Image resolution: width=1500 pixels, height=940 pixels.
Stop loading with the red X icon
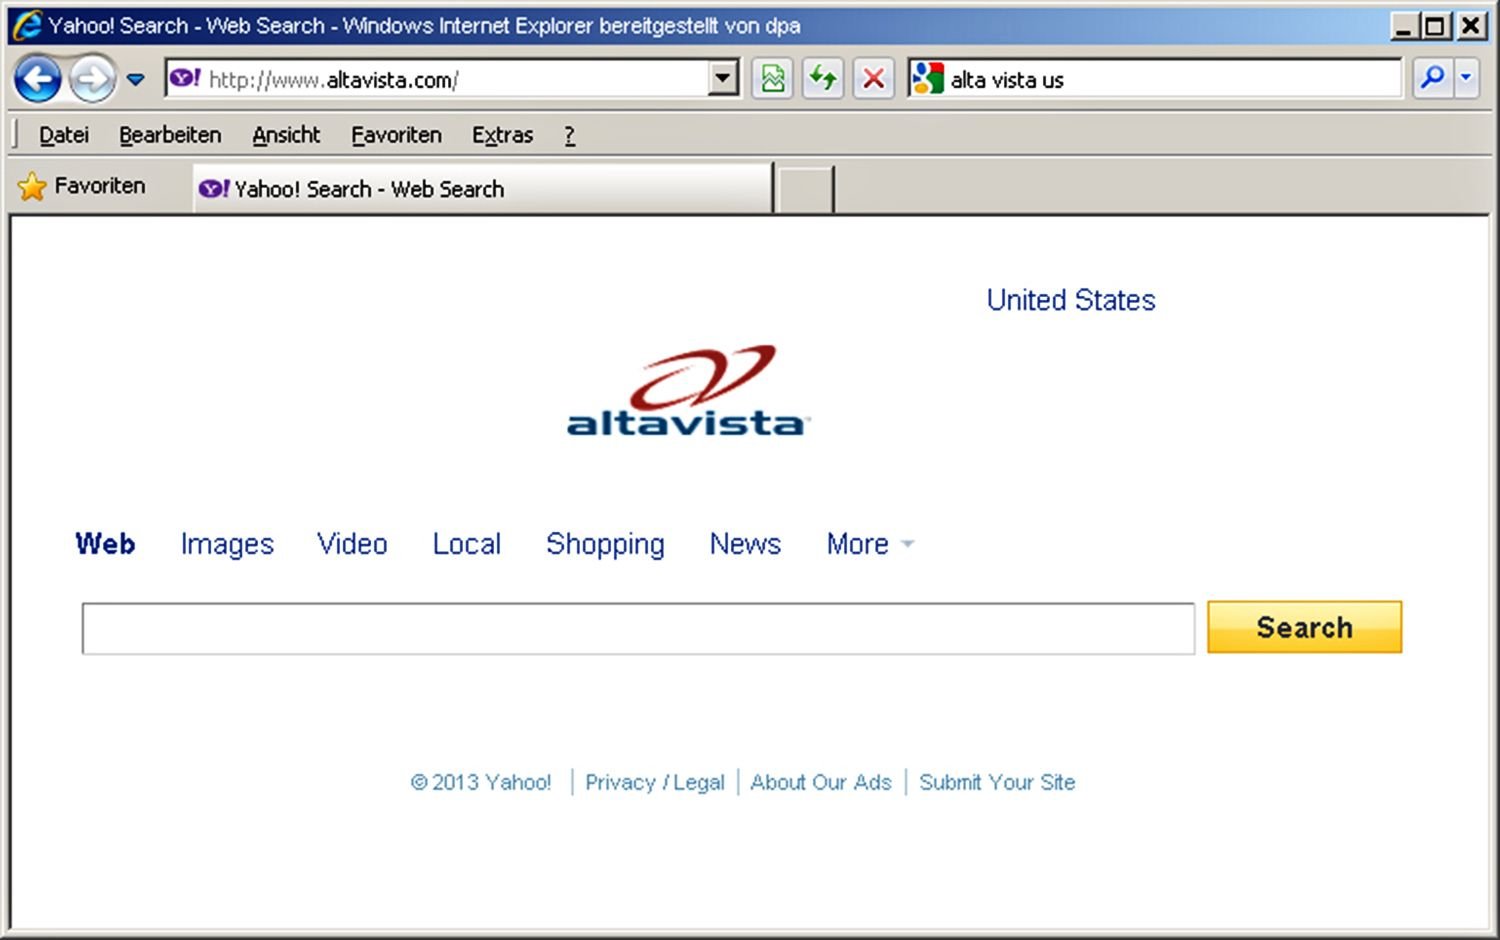(x=873, y=78)
